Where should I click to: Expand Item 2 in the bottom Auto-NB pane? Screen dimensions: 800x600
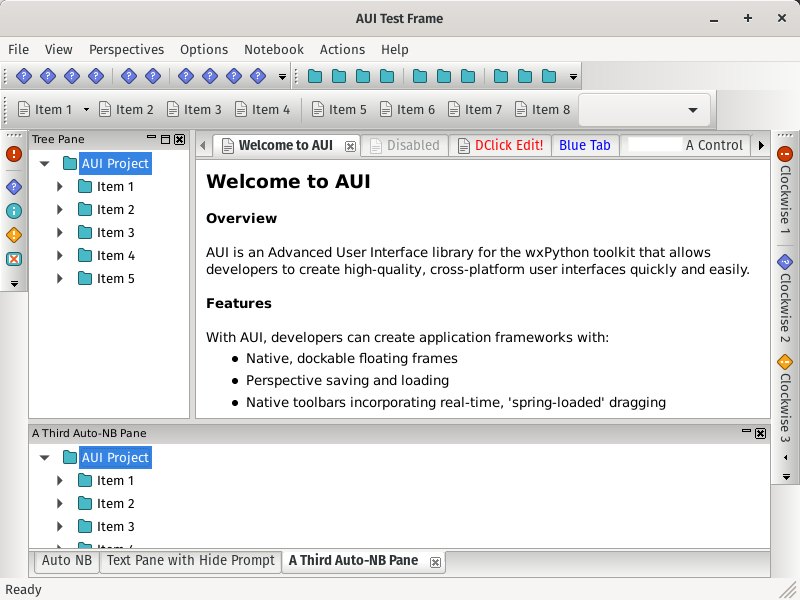tap(60, 504)
